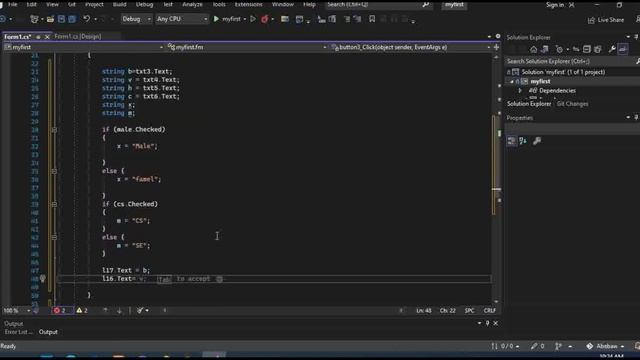Save all files with the double-disk icon
This screenshot has height=360, width=640.
pos(72,19)
